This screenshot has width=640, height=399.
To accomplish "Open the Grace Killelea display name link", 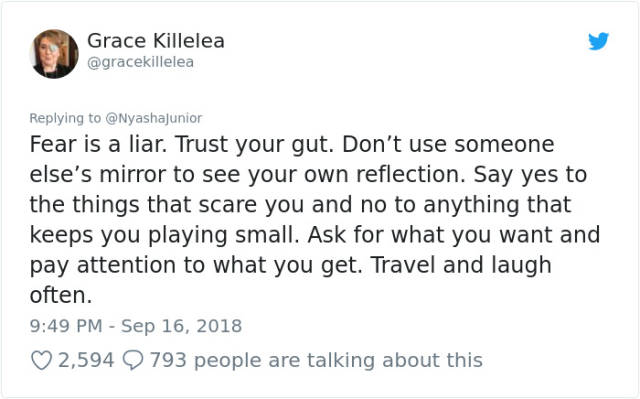I will 156,41.
